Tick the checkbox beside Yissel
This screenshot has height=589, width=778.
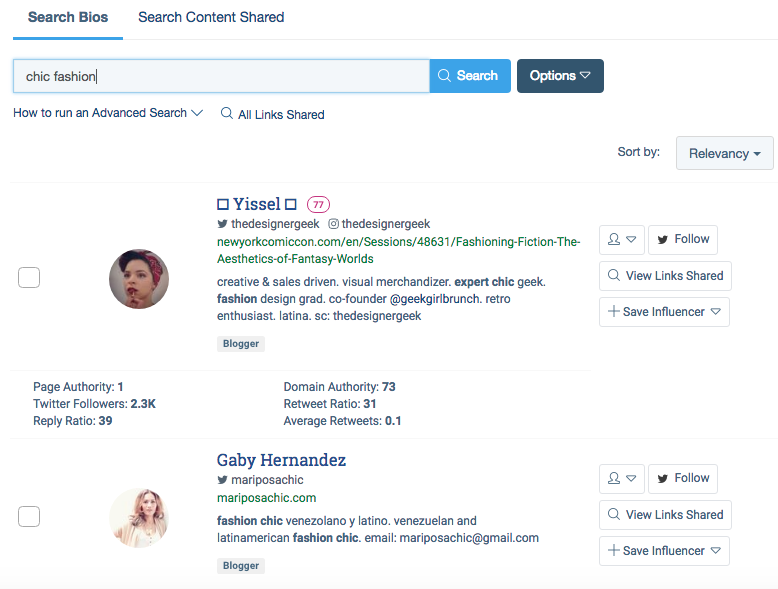click(x=29, y=277)
